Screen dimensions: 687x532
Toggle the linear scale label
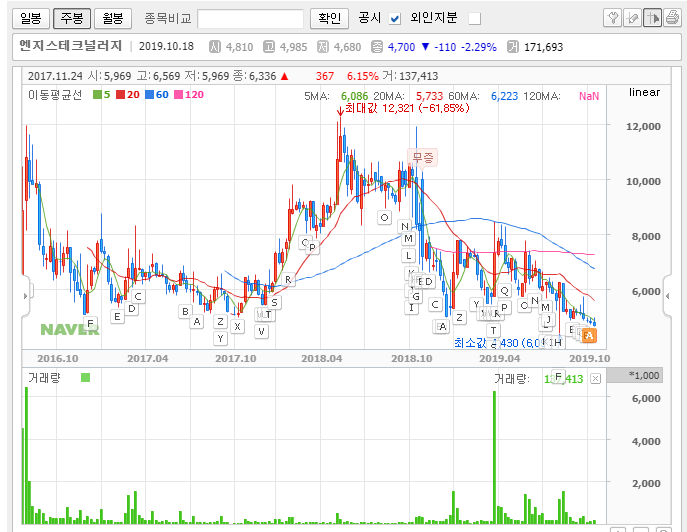pyautogui.click(x=644, y=92)
